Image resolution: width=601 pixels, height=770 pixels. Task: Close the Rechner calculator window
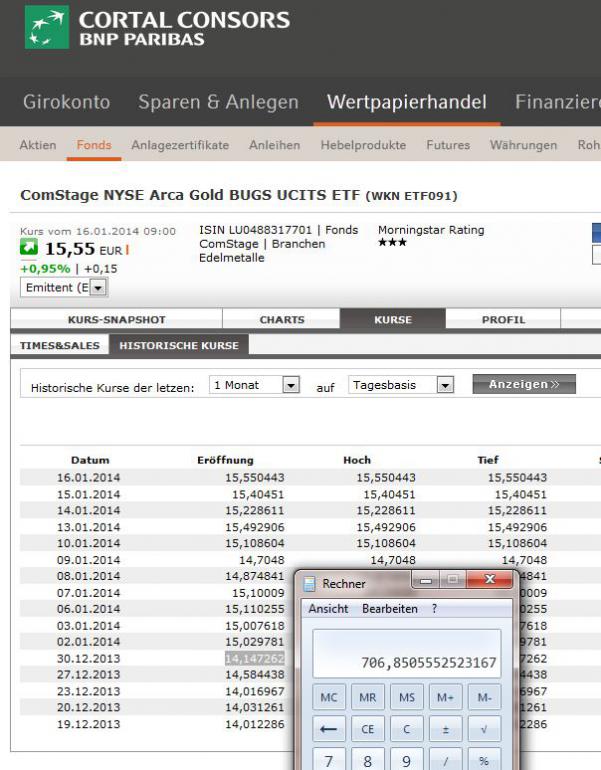(490, 580)
